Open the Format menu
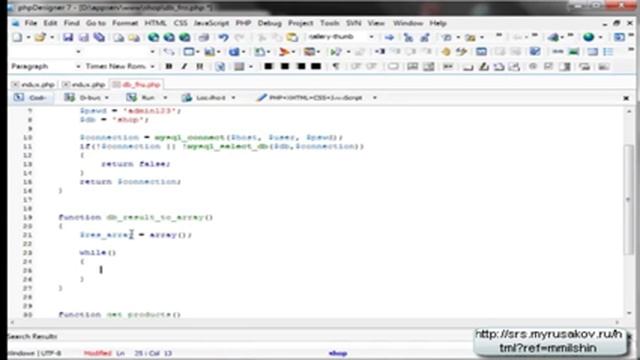Screen dimensions: 640x360 [125, 23]
